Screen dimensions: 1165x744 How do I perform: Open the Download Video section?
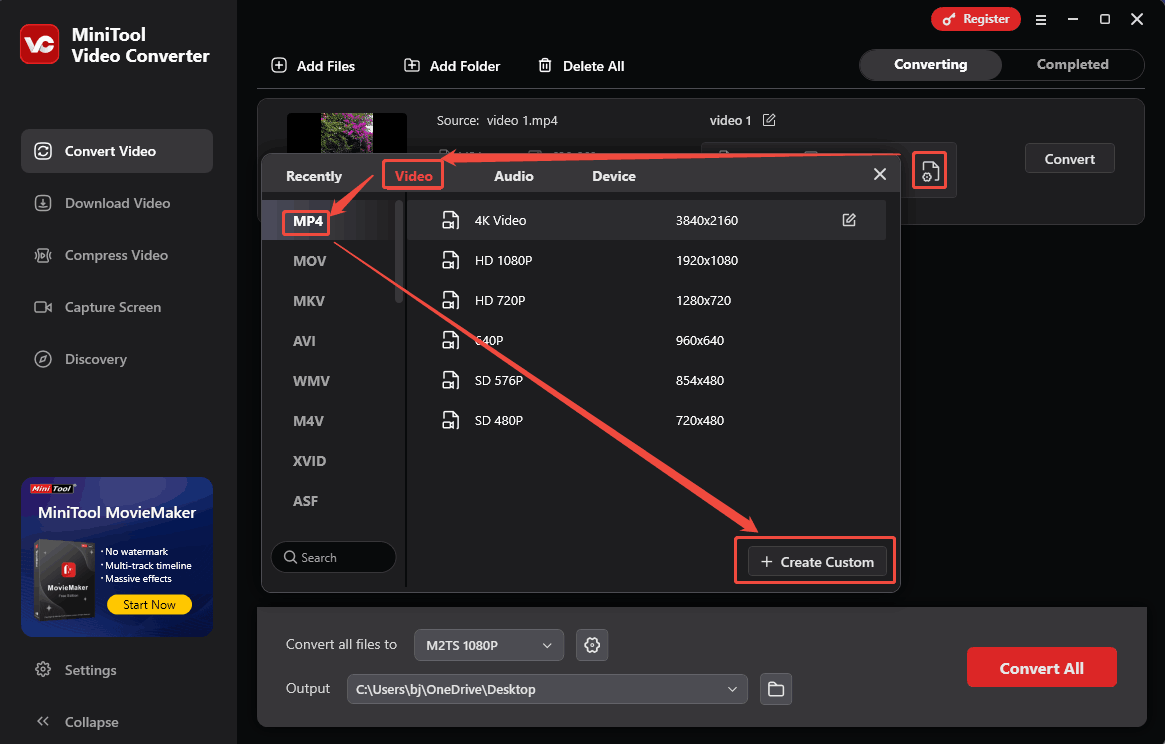117,203
